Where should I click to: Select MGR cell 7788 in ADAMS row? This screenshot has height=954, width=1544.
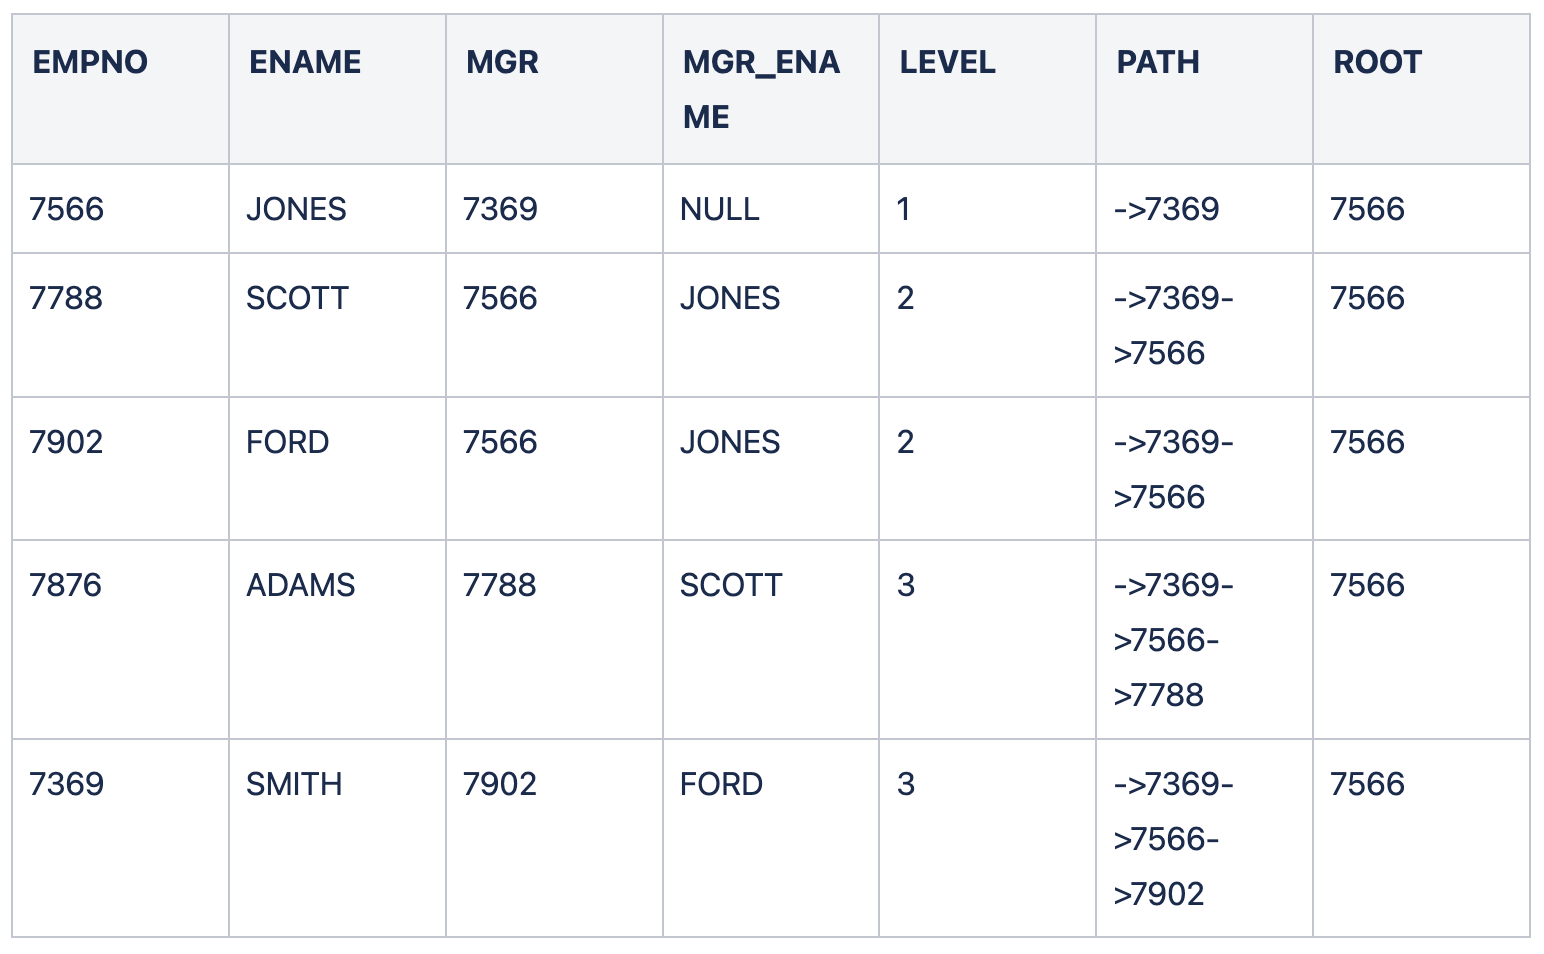[499, 585]
